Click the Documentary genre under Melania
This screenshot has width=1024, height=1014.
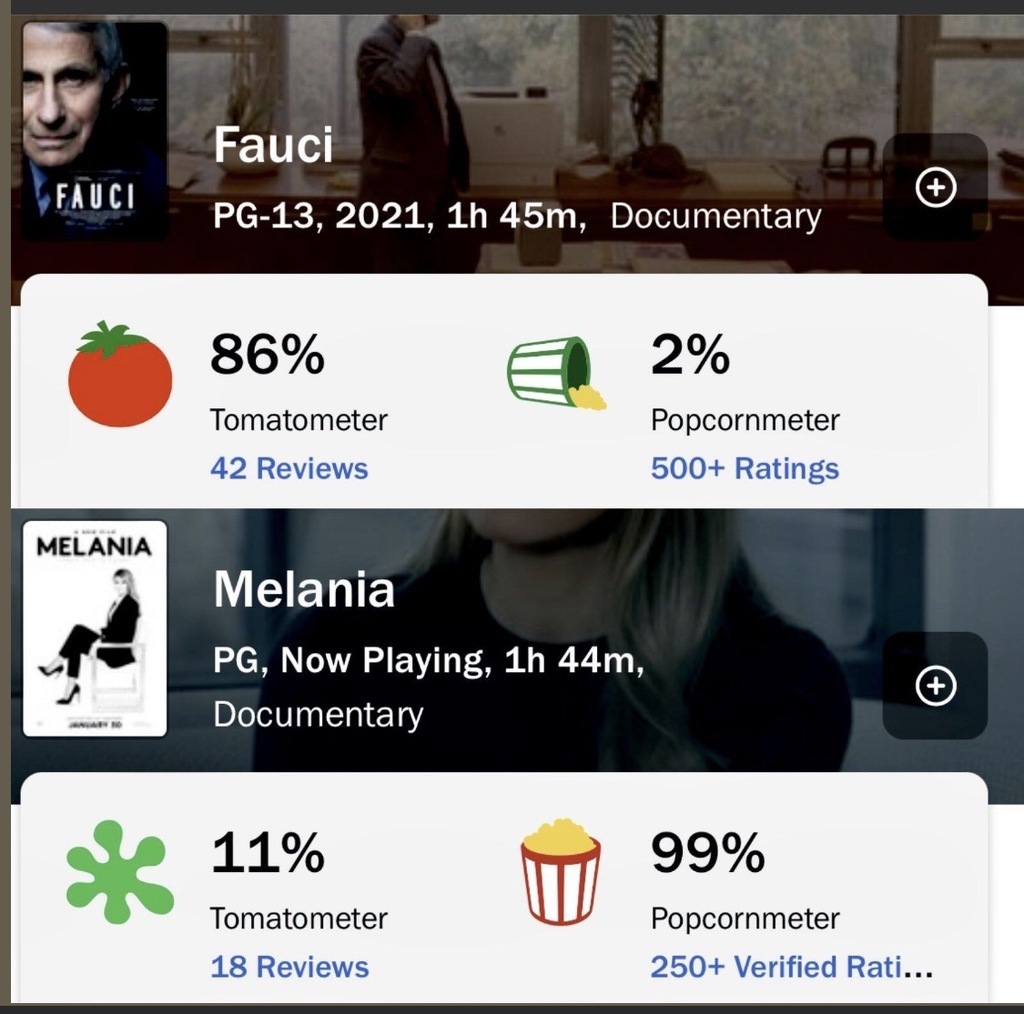point(318,715)
